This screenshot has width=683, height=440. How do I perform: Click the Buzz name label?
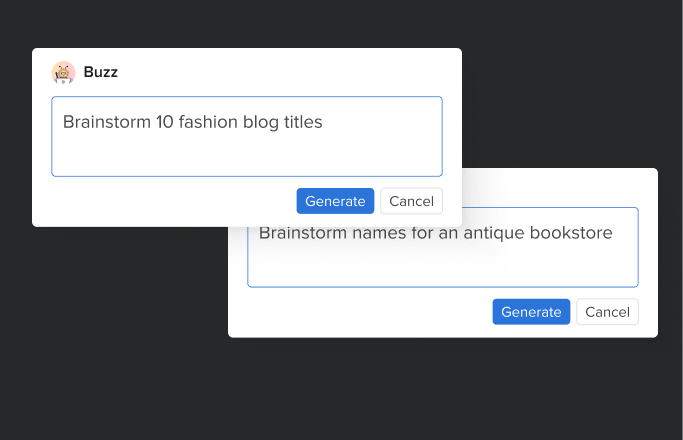click(101, 72)
